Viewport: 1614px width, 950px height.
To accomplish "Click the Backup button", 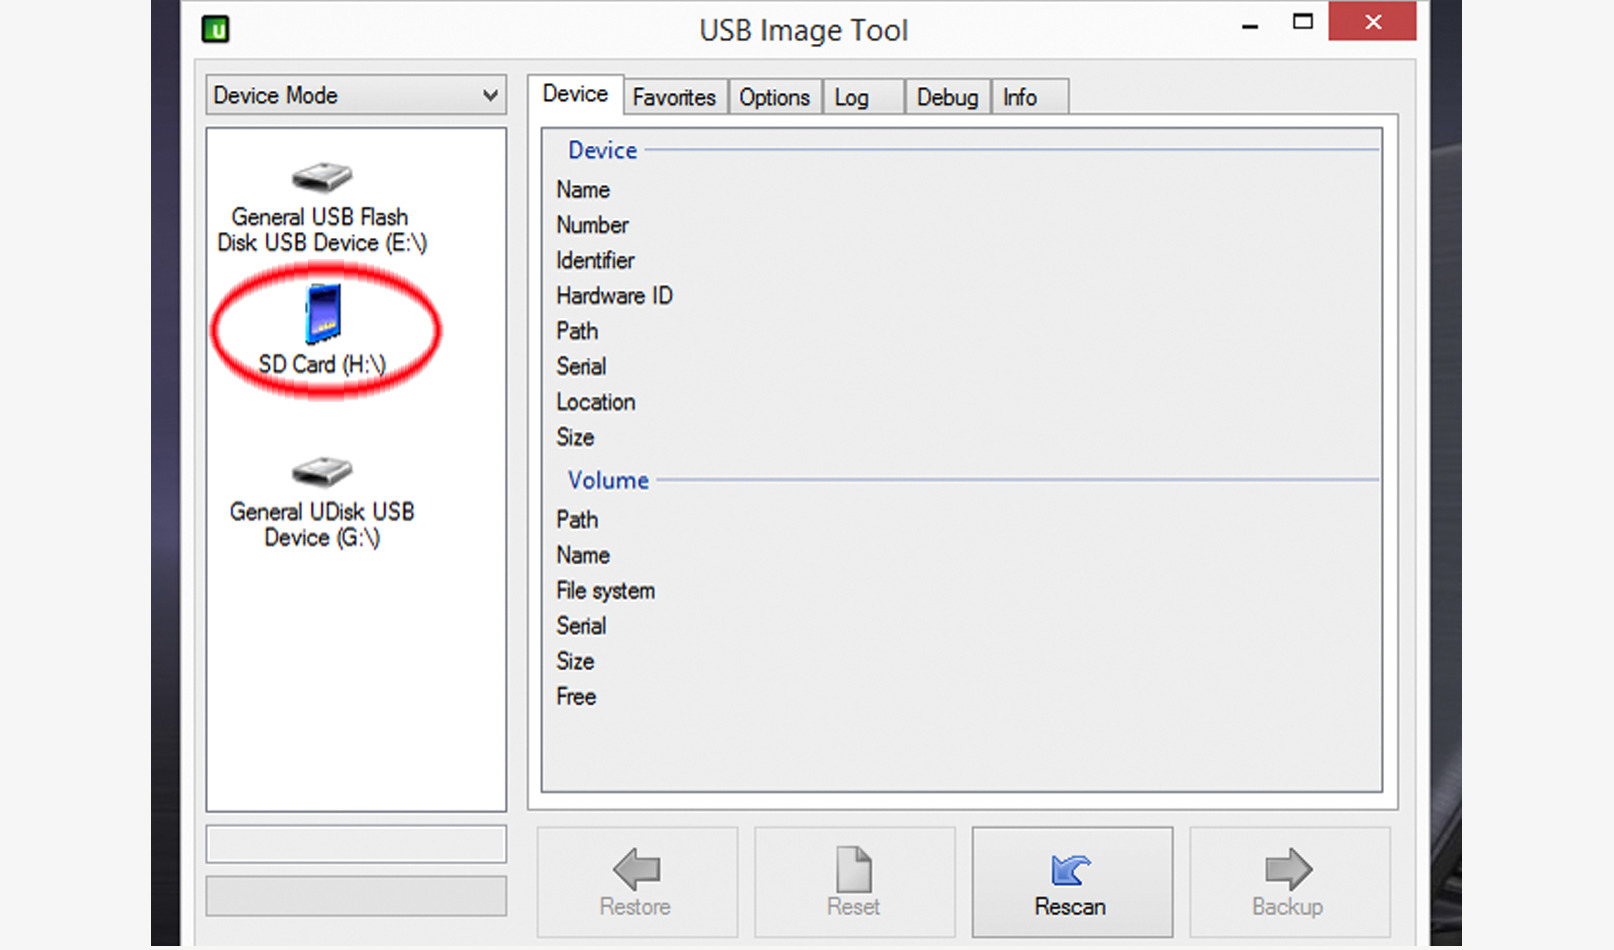I will tap(1289, 882).
